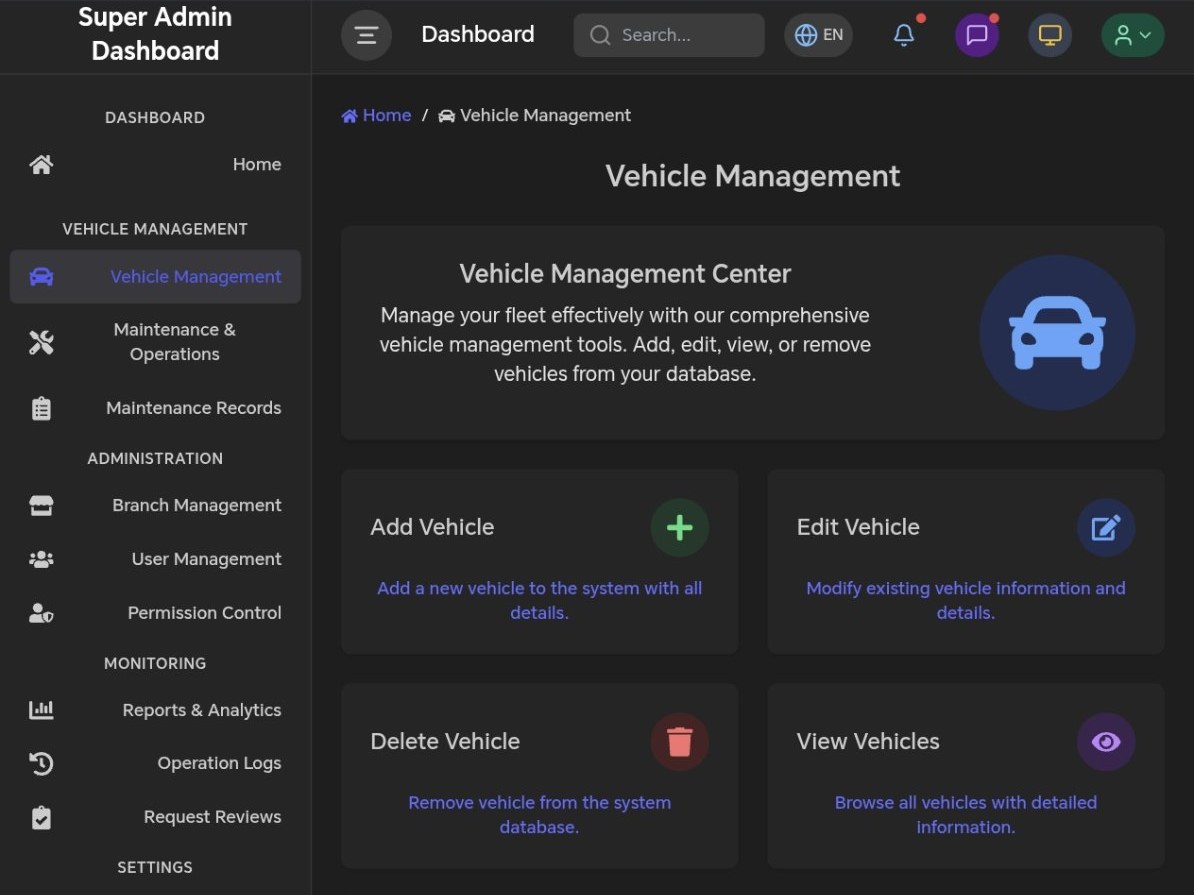The width and height of the screenshot is (1194, 895).
Task: Click the user-shield Permission Control icon
Action: pyautogui.click(x=41, y=613)
